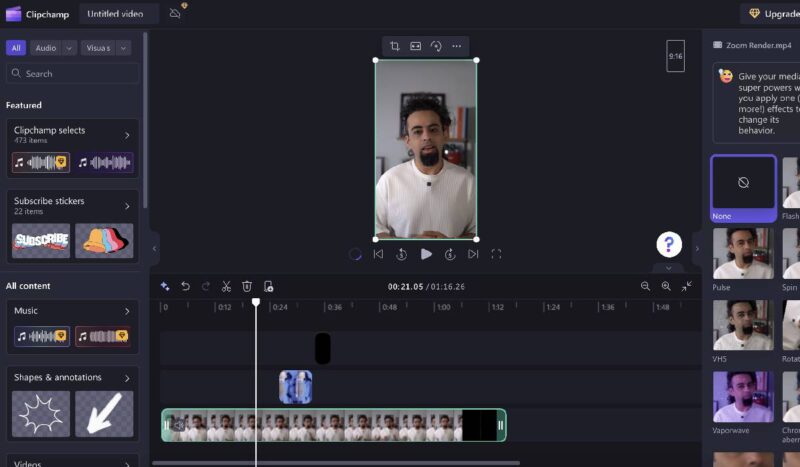Expand the Subscribe stickers collection
This screenshot has width=800, height=467.
click(x=127, y=206)
